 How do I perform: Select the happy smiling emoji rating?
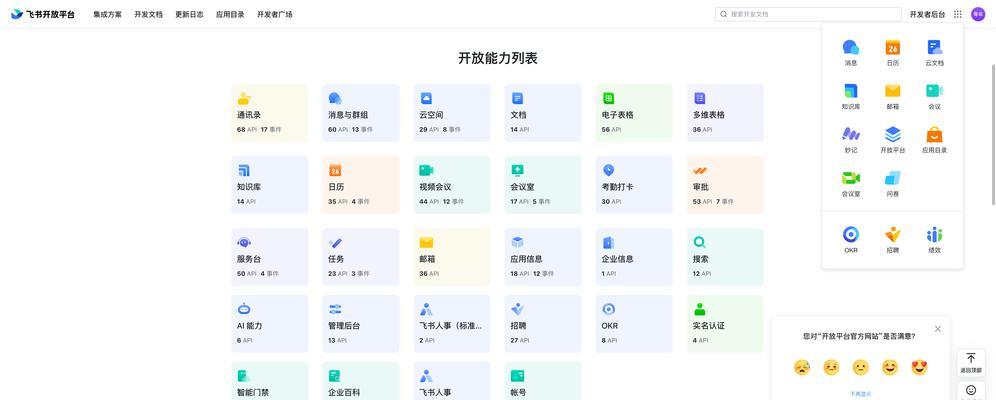coord(890,367)
